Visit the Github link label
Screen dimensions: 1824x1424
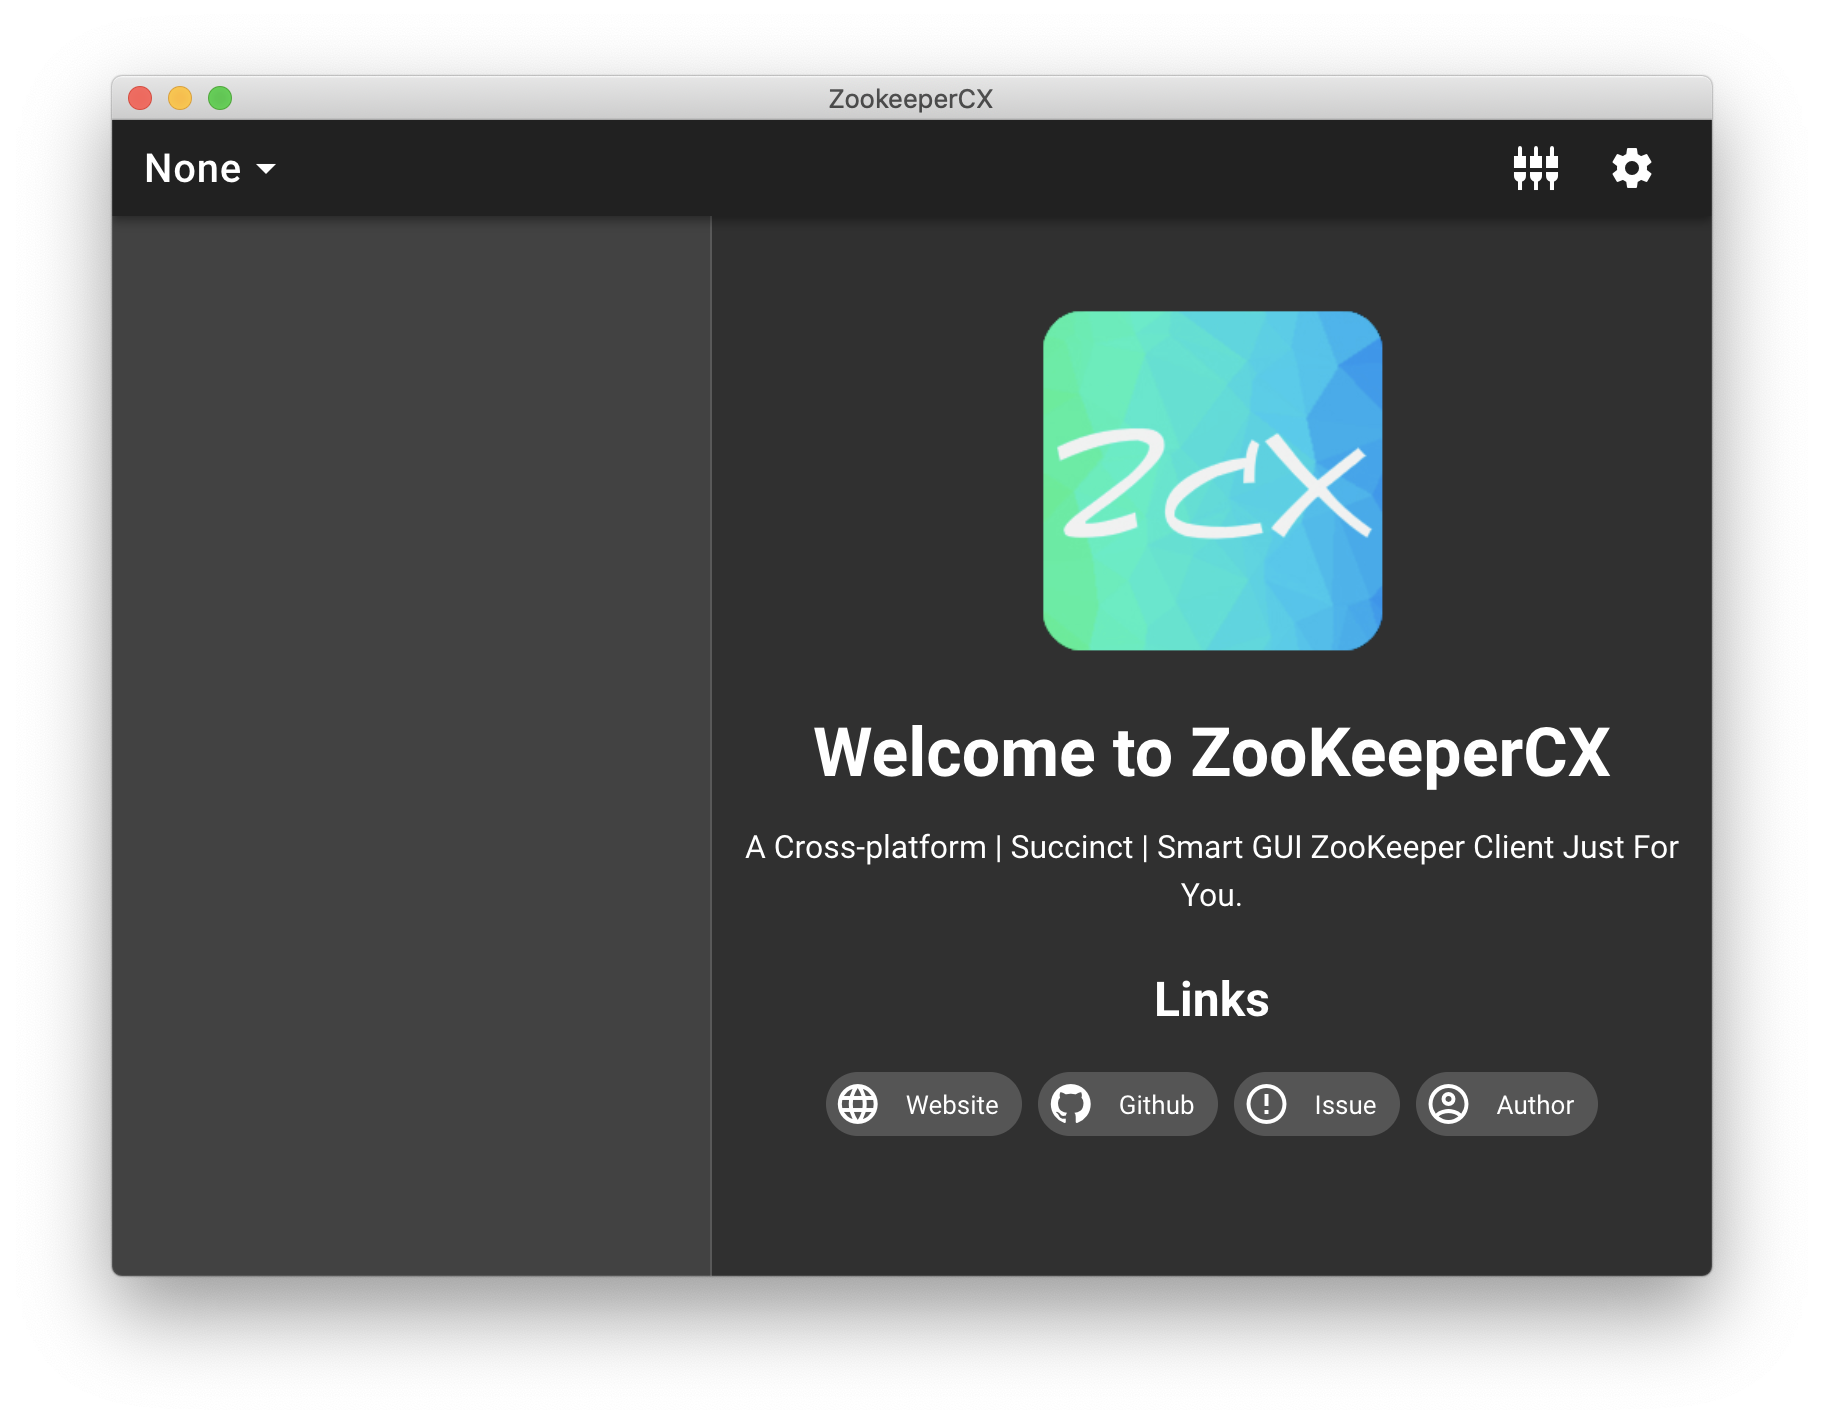click(x=1156, y=1105)
